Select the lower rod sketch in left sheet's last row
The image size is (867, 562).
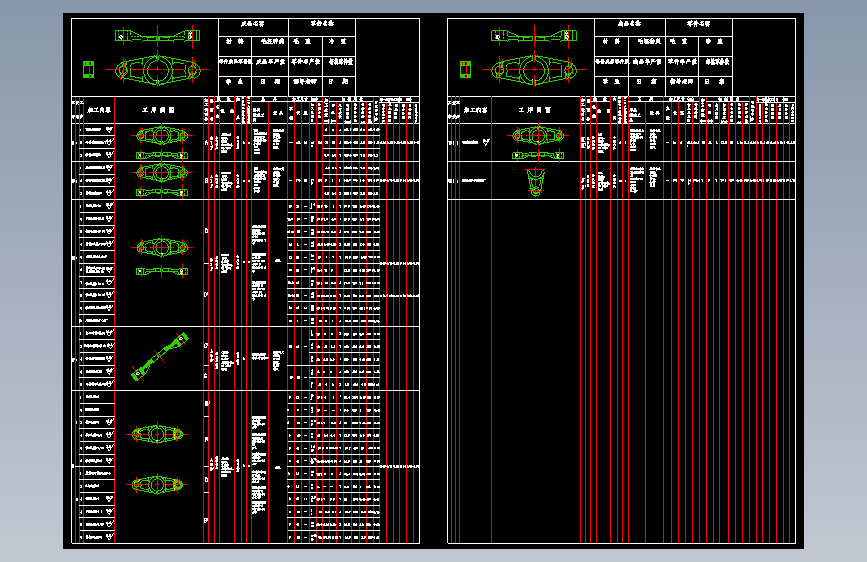click(x=157, y=485)
